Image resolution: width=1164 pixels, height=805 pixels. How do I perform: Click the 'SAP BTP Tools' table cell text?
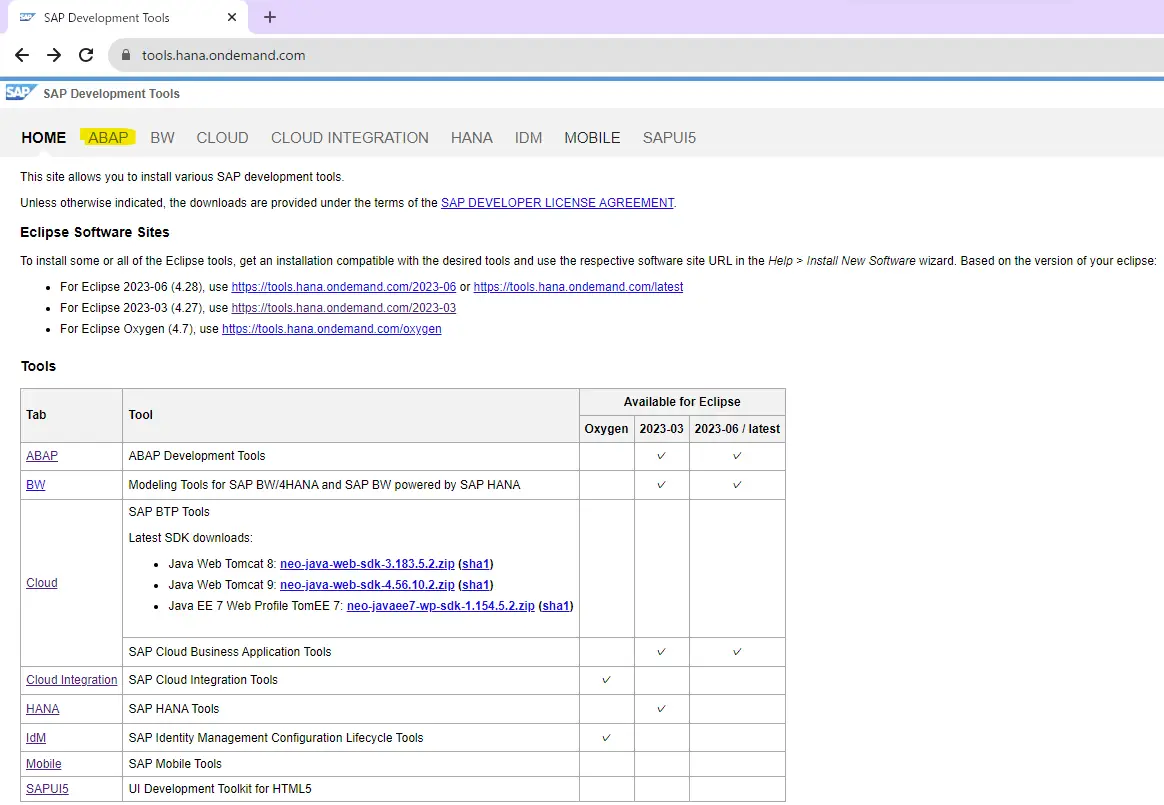pyautogui.click(x=169, y=512)
